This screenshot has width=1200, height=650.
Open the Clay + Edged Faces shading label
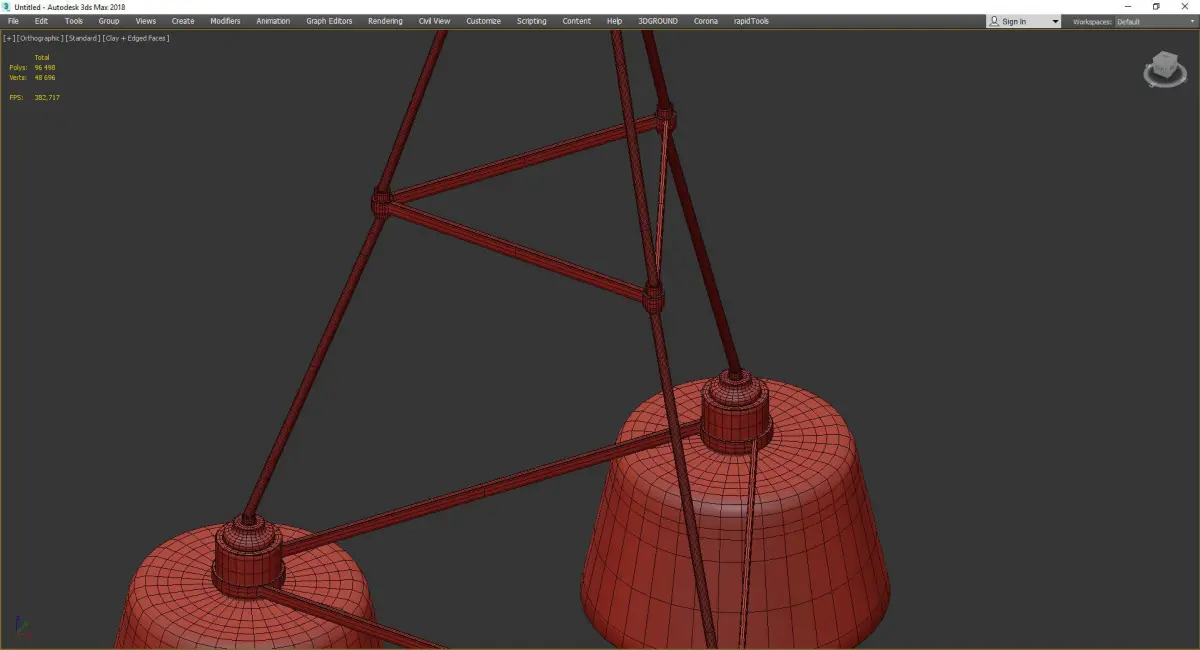pyautogui.click(x=136, y=38)
